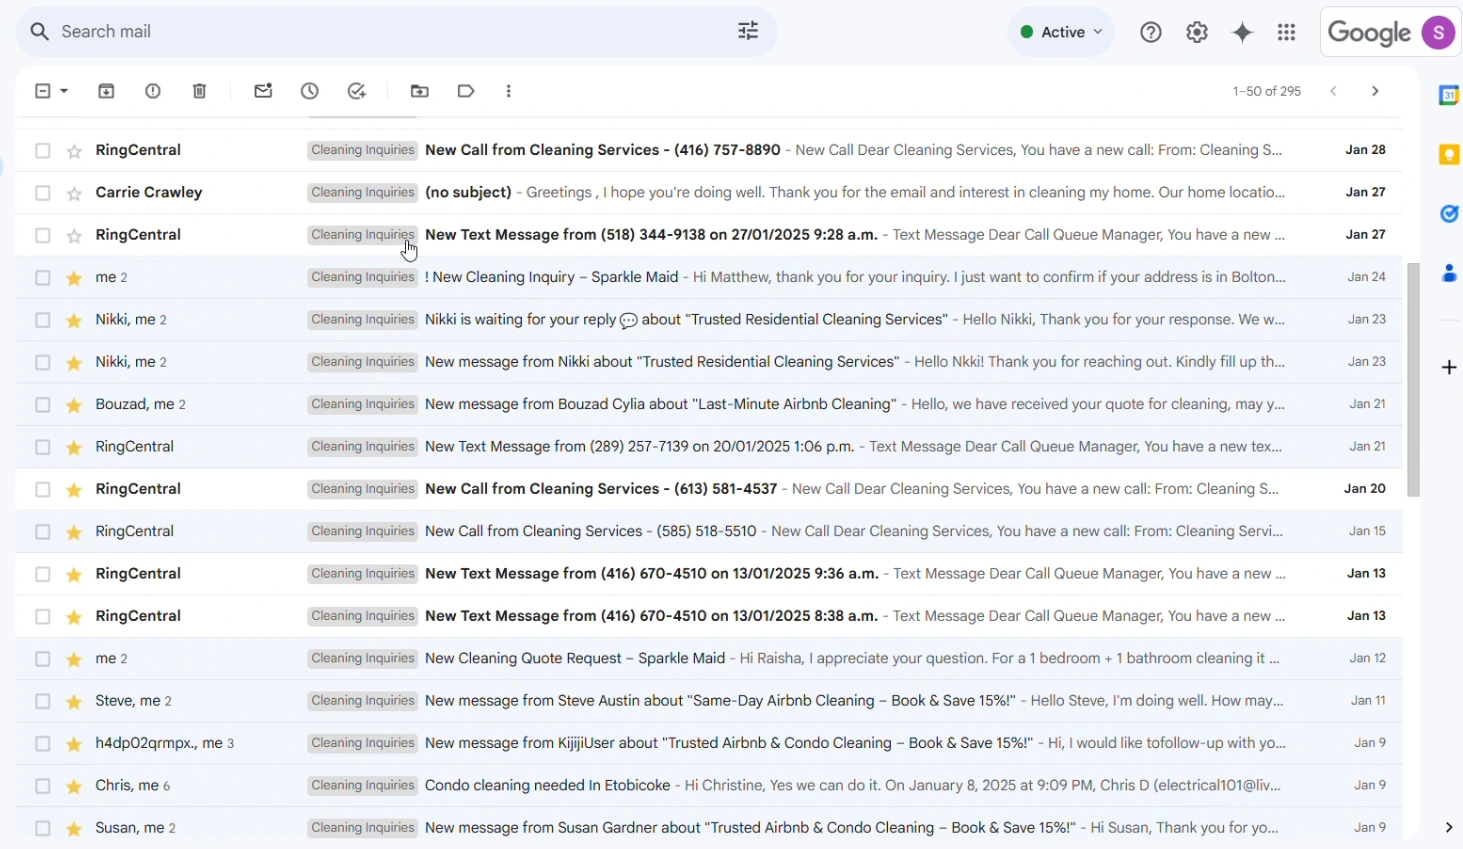Image resolution: width=1463 pixels, height=849 pixels.
Task: Open the 13/01/2025 8:38 a.m. text message email
Action: point(709,616)
